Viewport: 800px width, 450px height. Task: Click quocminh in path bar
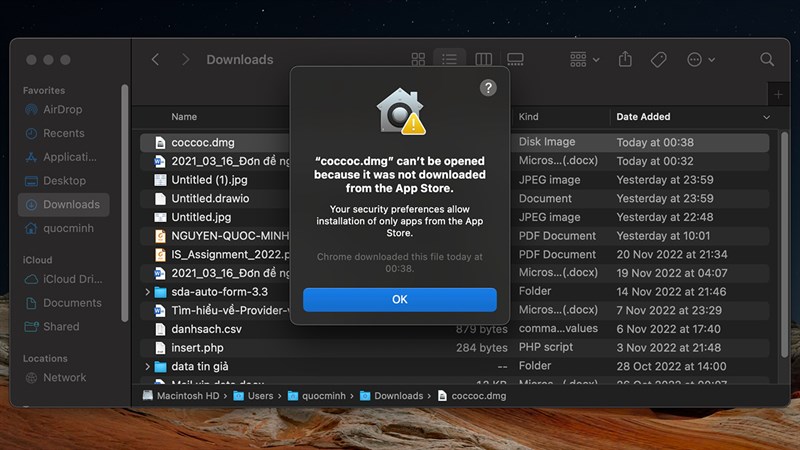pos(317,396)
